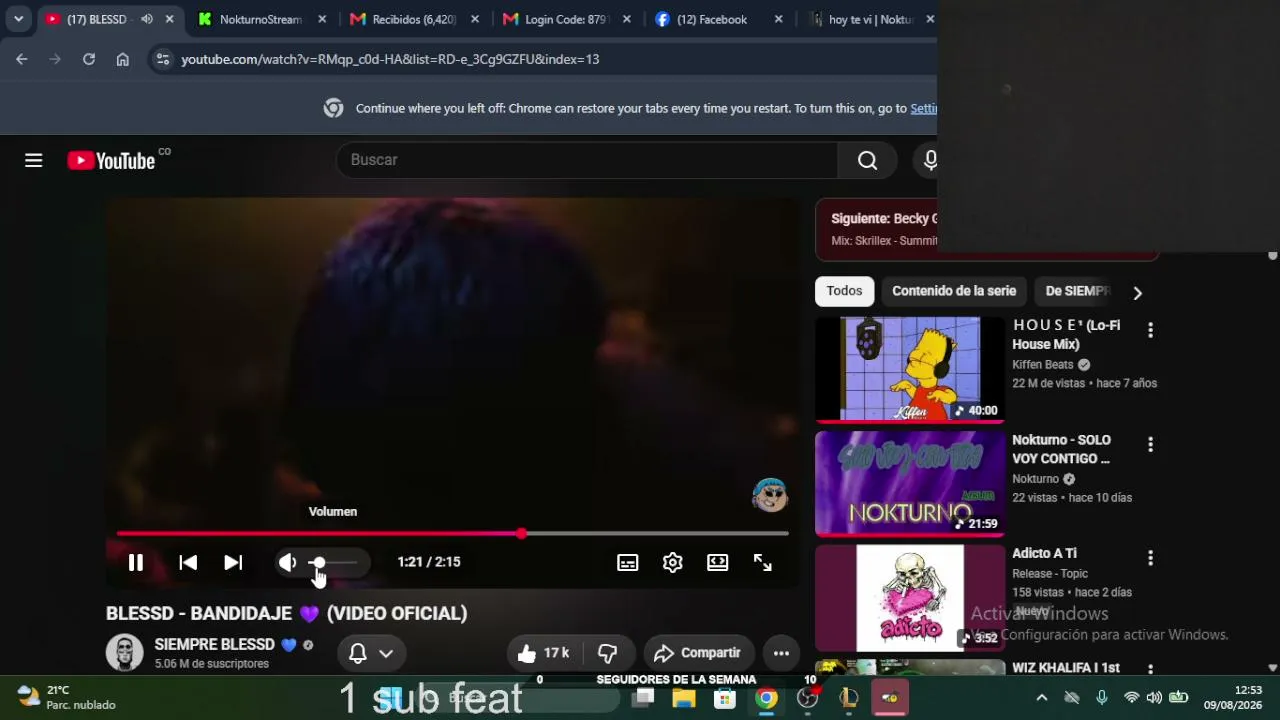Image resolution: width=1280 pixels, height=720 pixels.
Task: Go back in the browser
Action: (22, 59)
